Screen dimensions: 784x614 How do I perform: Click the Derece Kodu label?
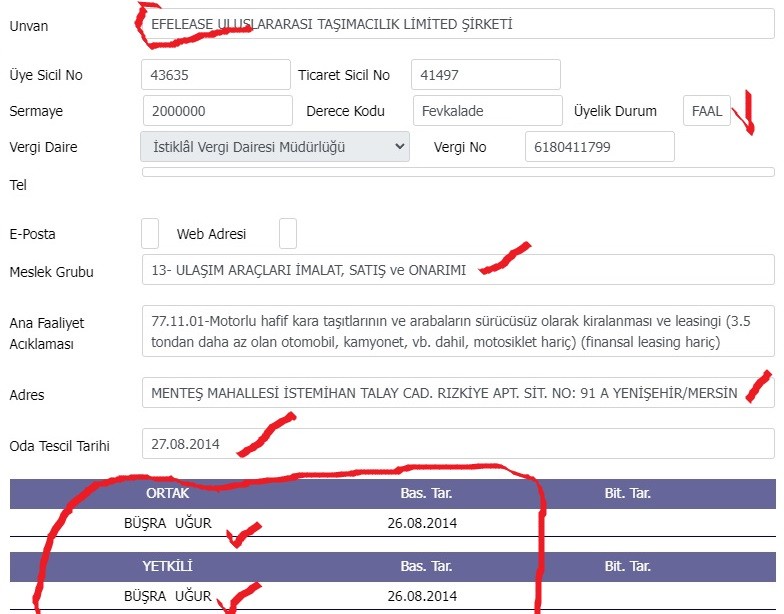pos(346,111)
